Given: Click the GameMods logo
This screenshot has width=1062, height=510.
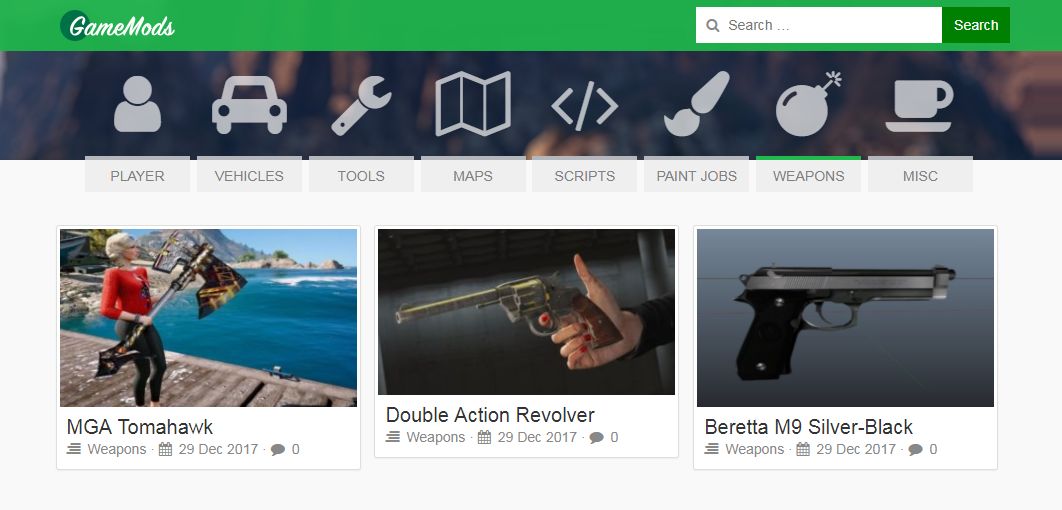Looking at the screenshot, I should pos(118,26).
